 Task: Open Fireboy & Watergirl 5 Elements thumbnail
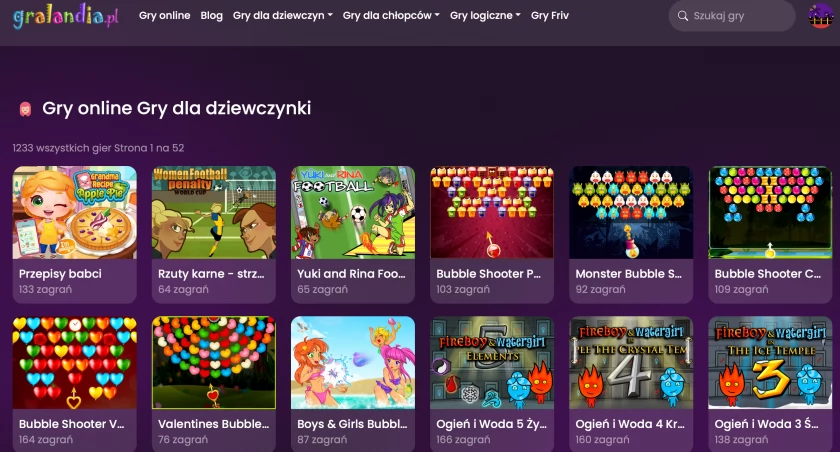[492, 363]
